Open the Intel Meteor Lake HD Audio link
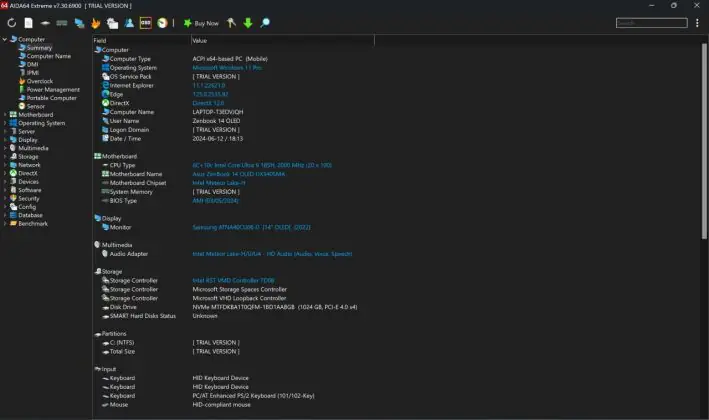 tap(272, 254)
